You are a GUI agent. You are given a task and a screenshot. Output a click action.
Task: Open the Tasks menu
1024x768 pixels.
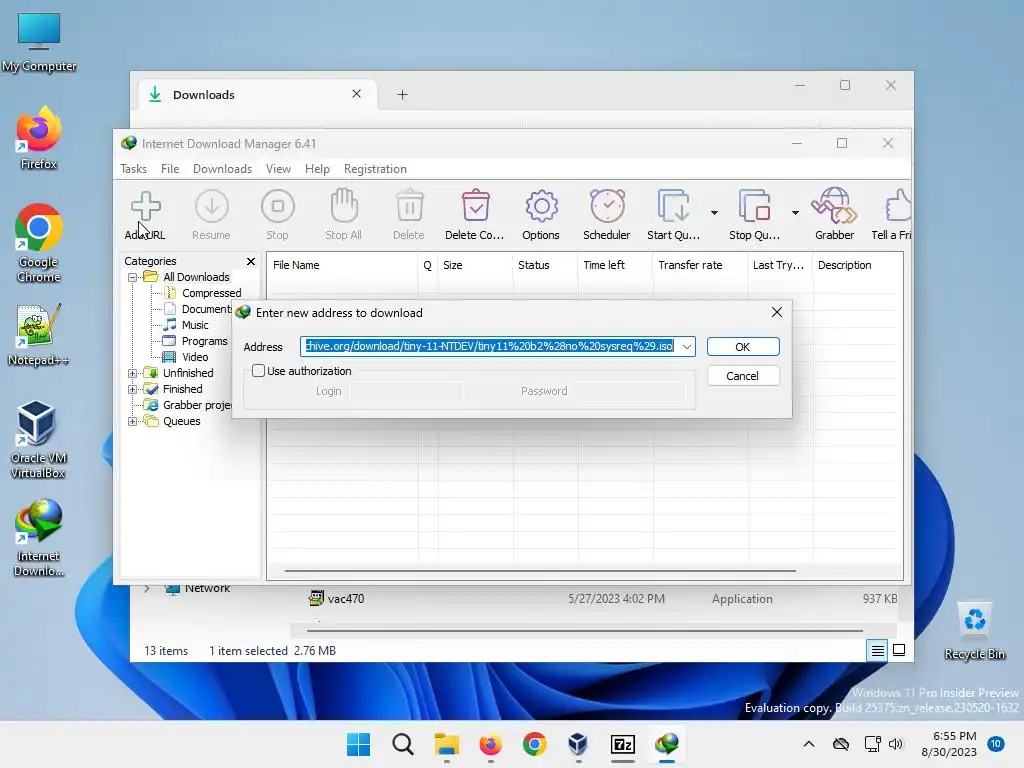(133, 168)
